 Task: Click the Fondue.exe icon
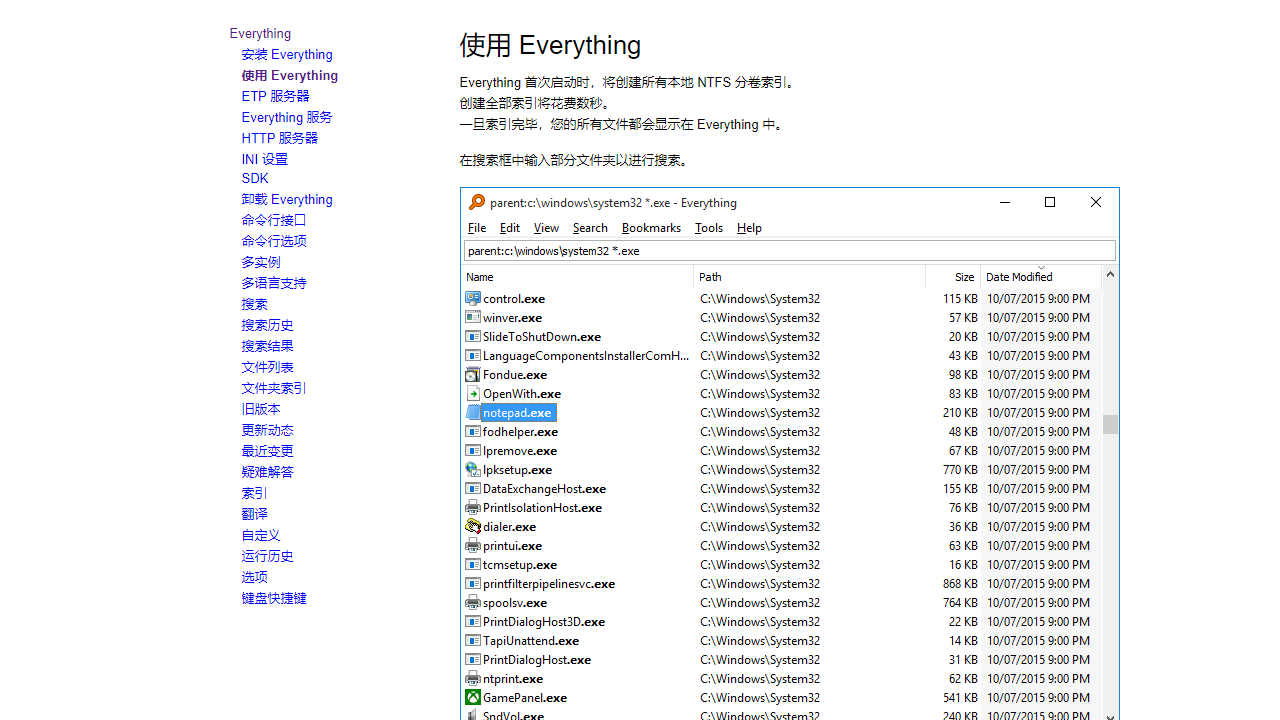coord(473,374)
